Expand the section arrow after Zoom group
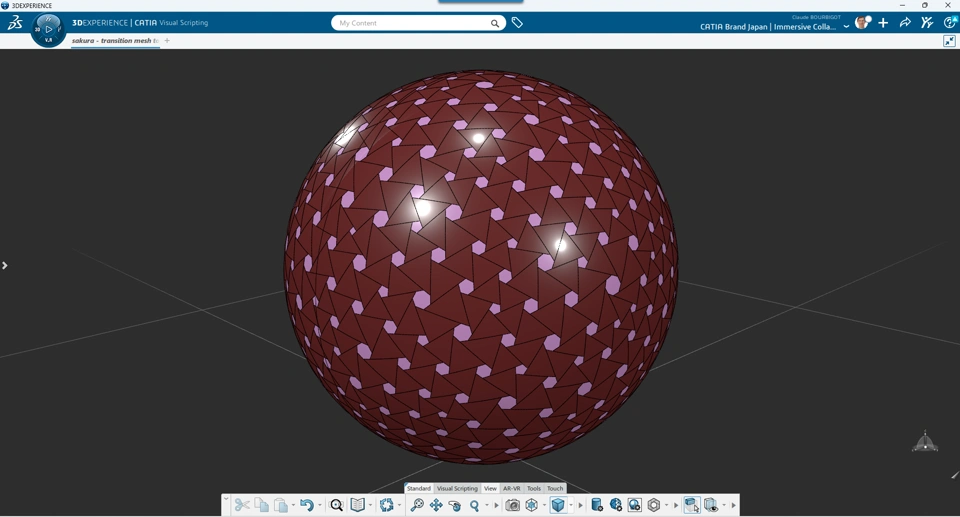This screenshot has height=517, width=960. (496, 505)
